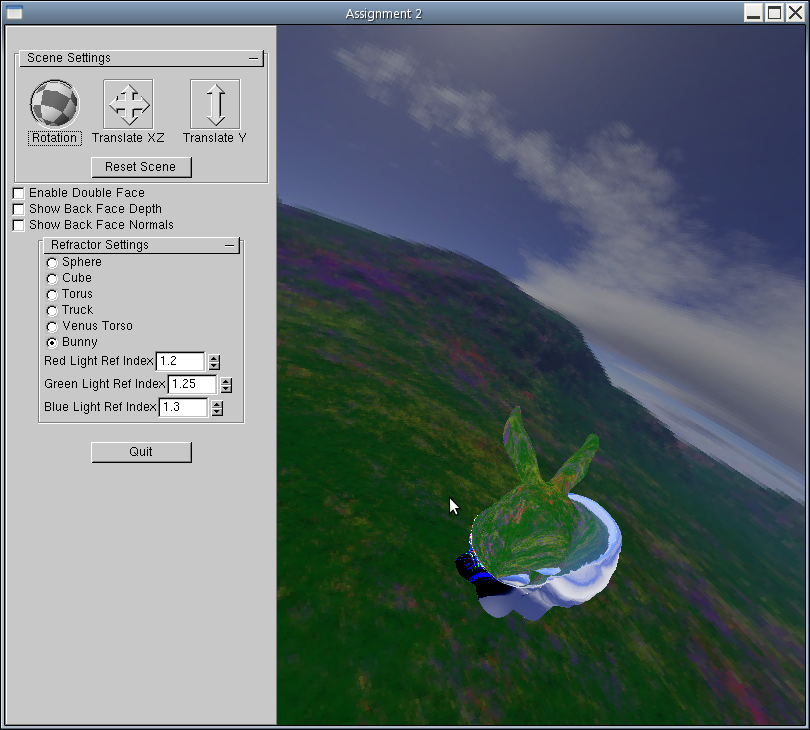The width and height of the screenshot is (810, 730).
Task: Collapse the Refractor Settings rollout
Action: tap(229, 245)
